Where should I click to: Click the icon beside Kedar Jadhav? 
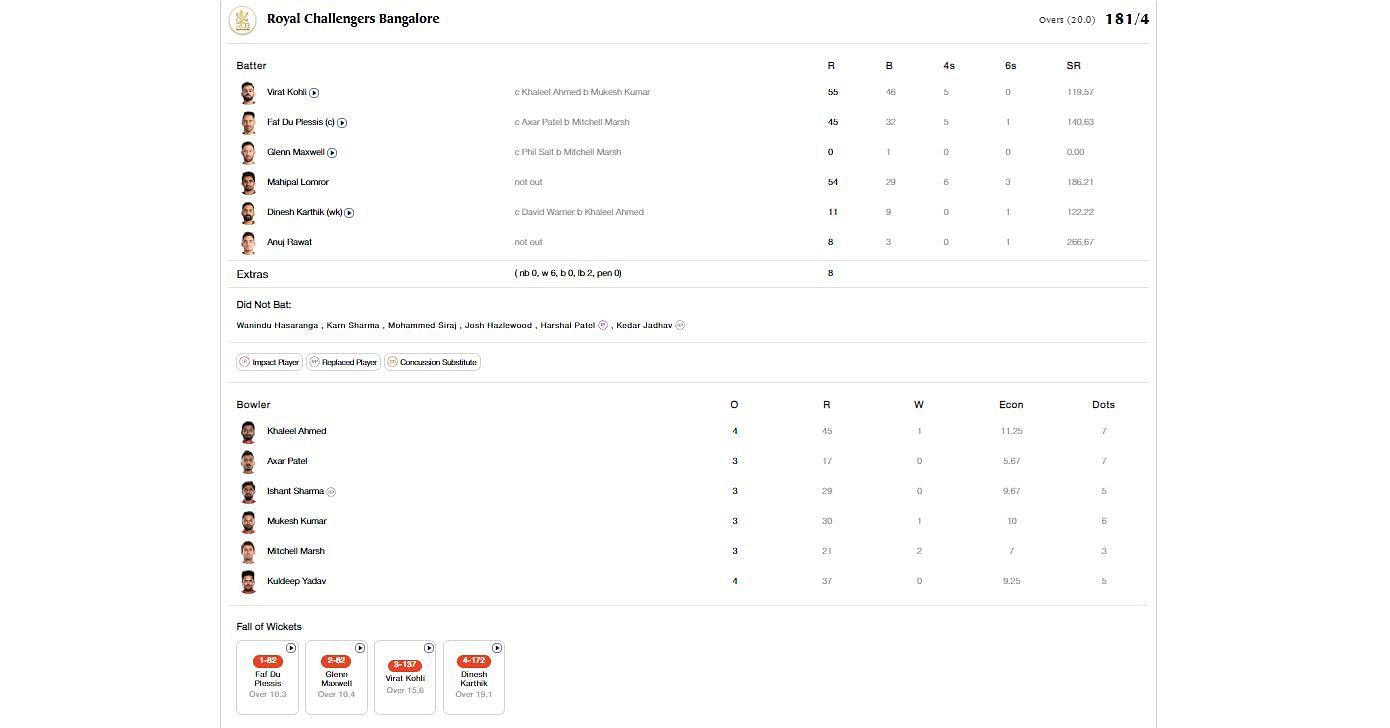tap(680, 325)
